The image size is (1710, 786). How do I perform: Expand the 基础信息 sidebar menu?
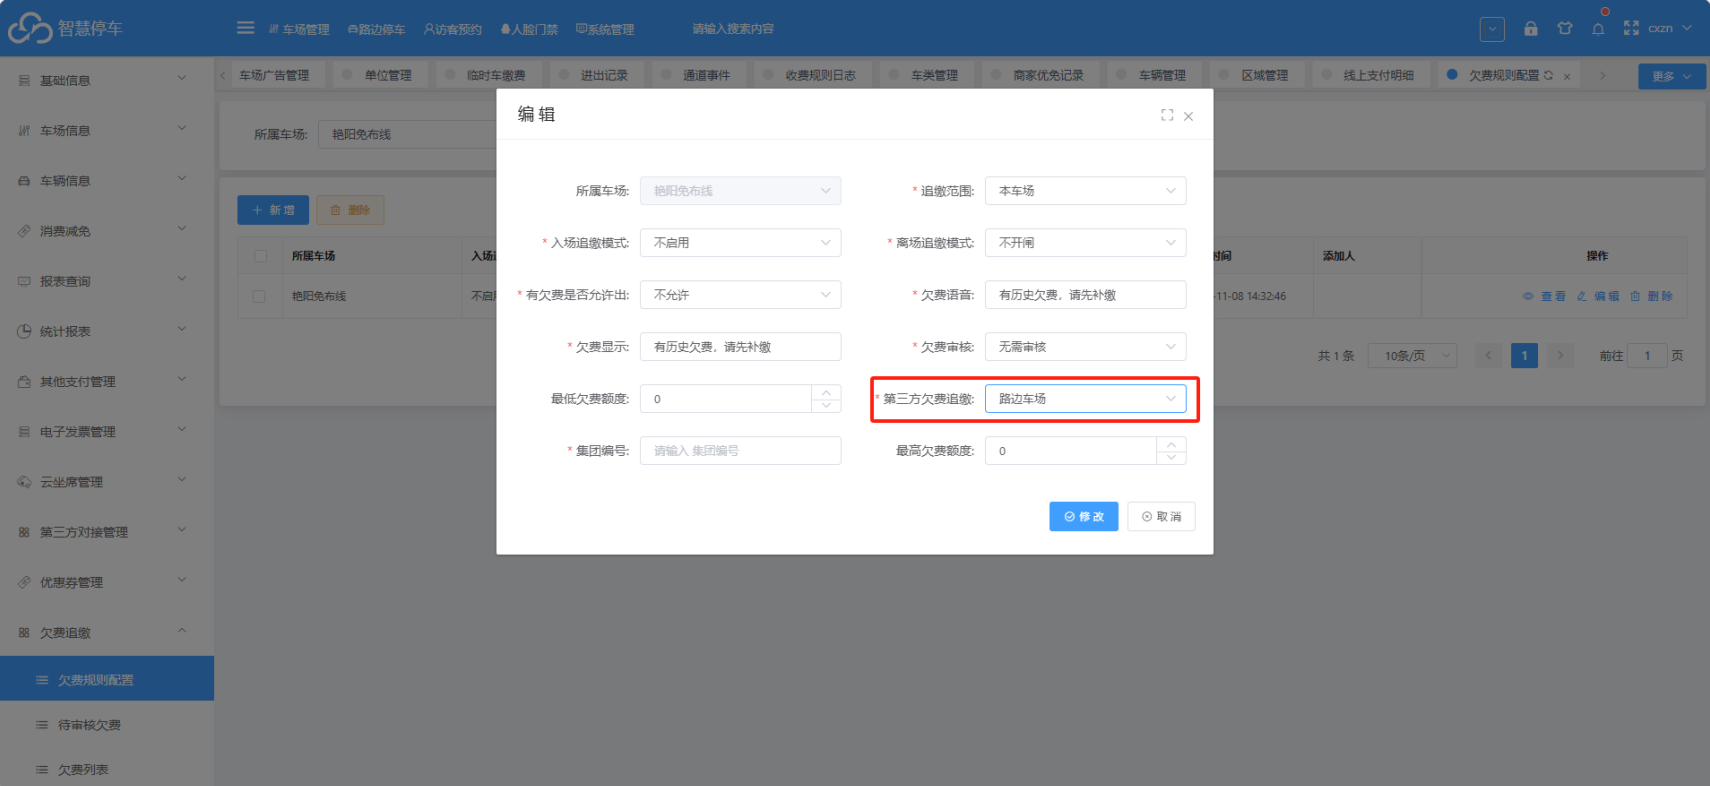(107, 80)
